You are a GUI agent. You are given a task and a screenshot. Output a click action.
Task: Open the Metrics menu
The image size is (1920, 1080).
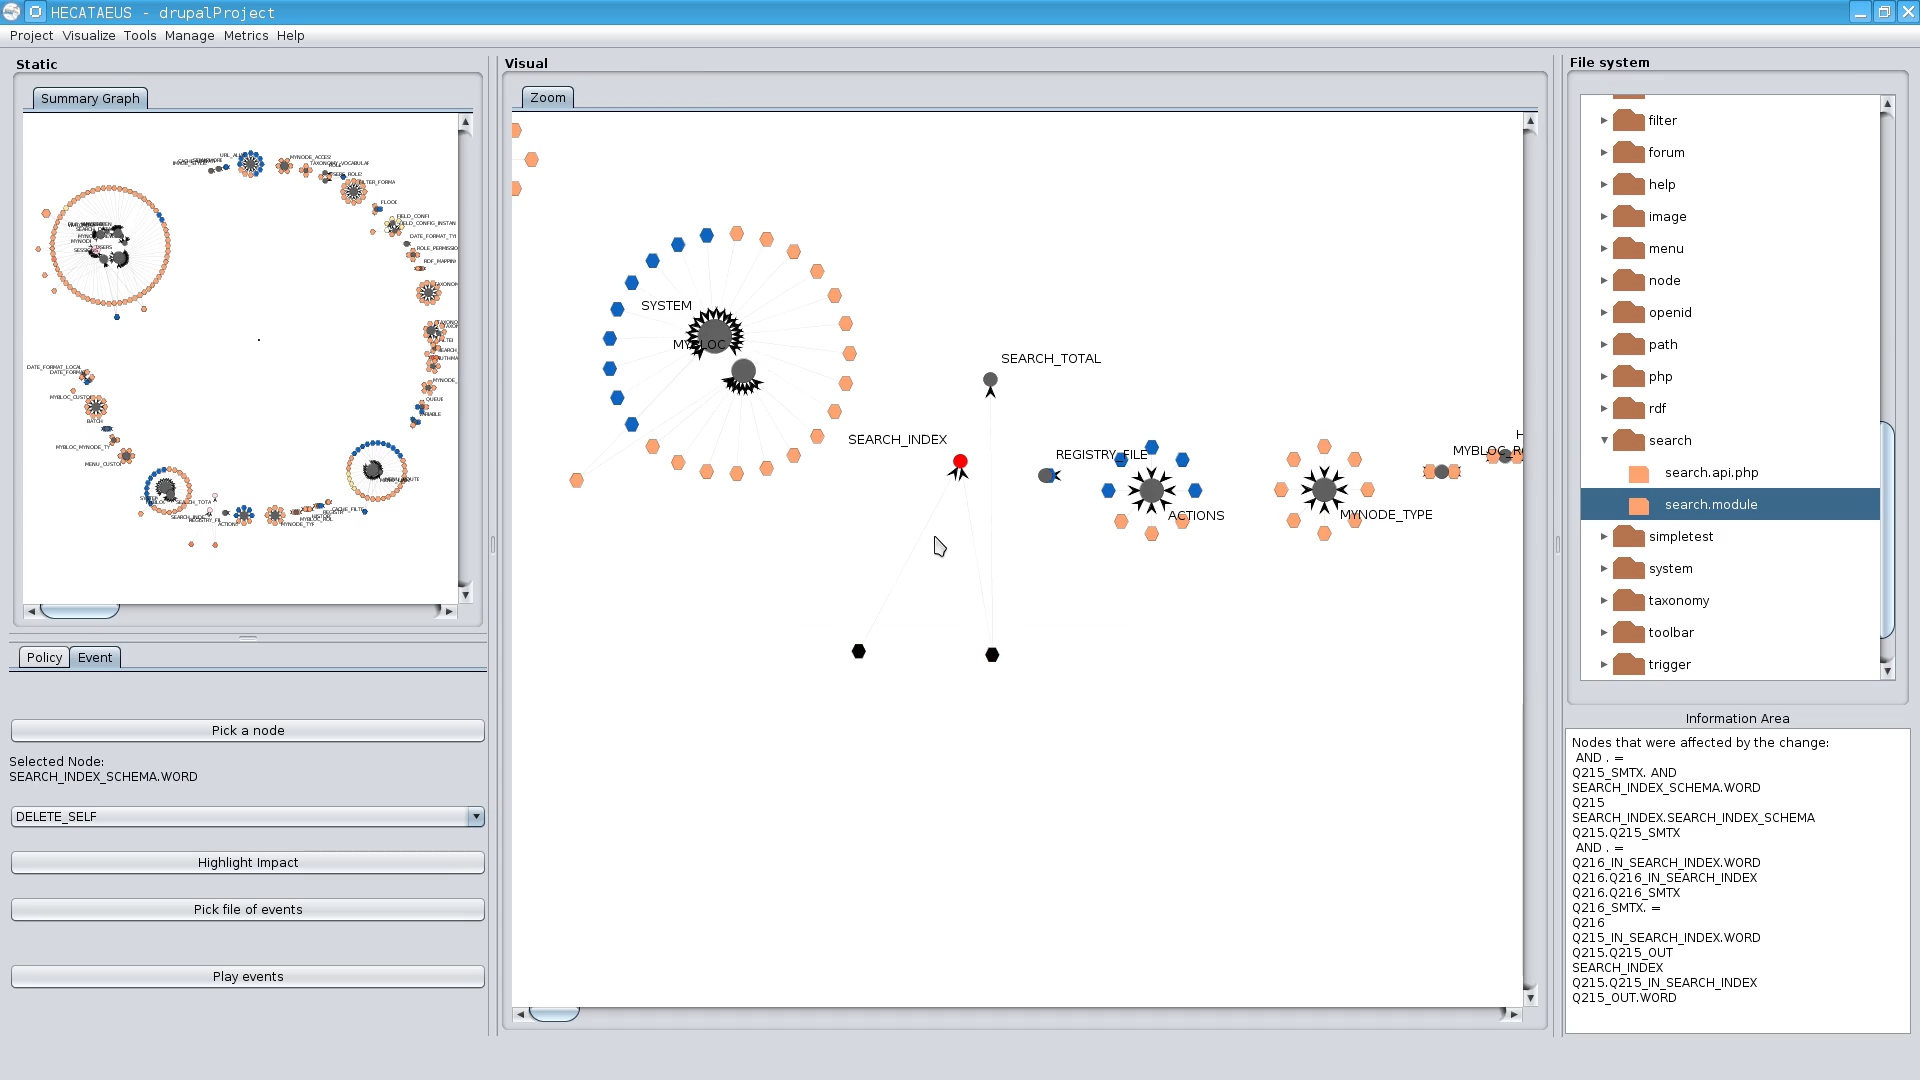246,35
